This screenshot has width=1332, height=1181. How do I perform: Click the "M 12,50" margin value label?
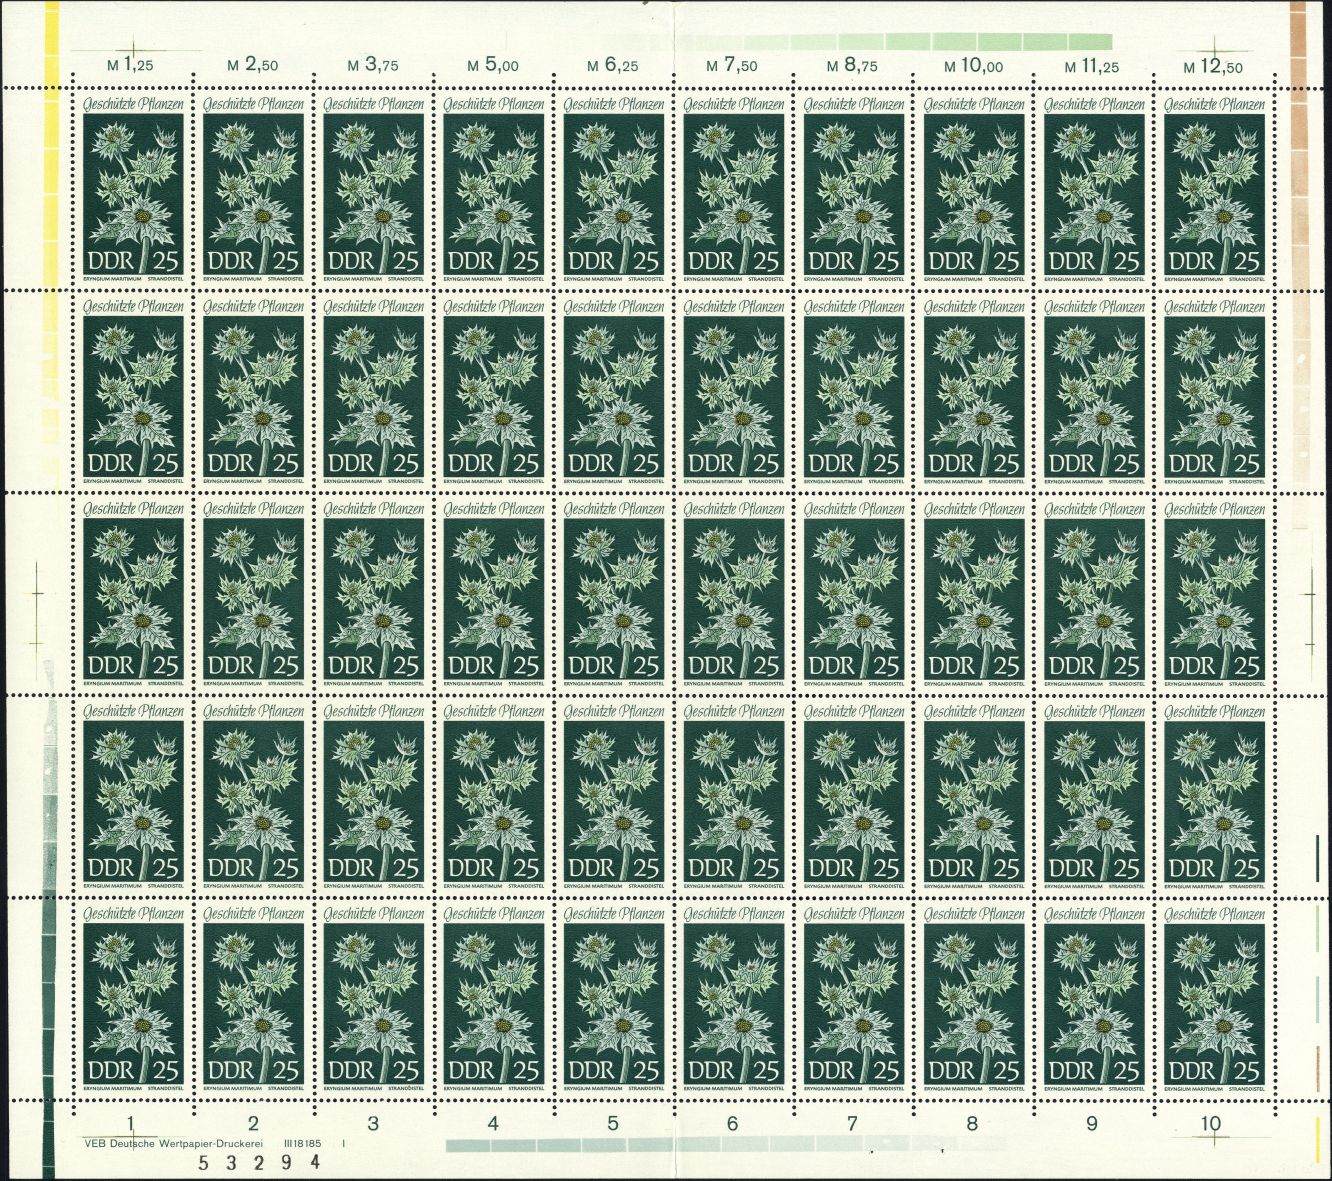(x=1213, y=68)
